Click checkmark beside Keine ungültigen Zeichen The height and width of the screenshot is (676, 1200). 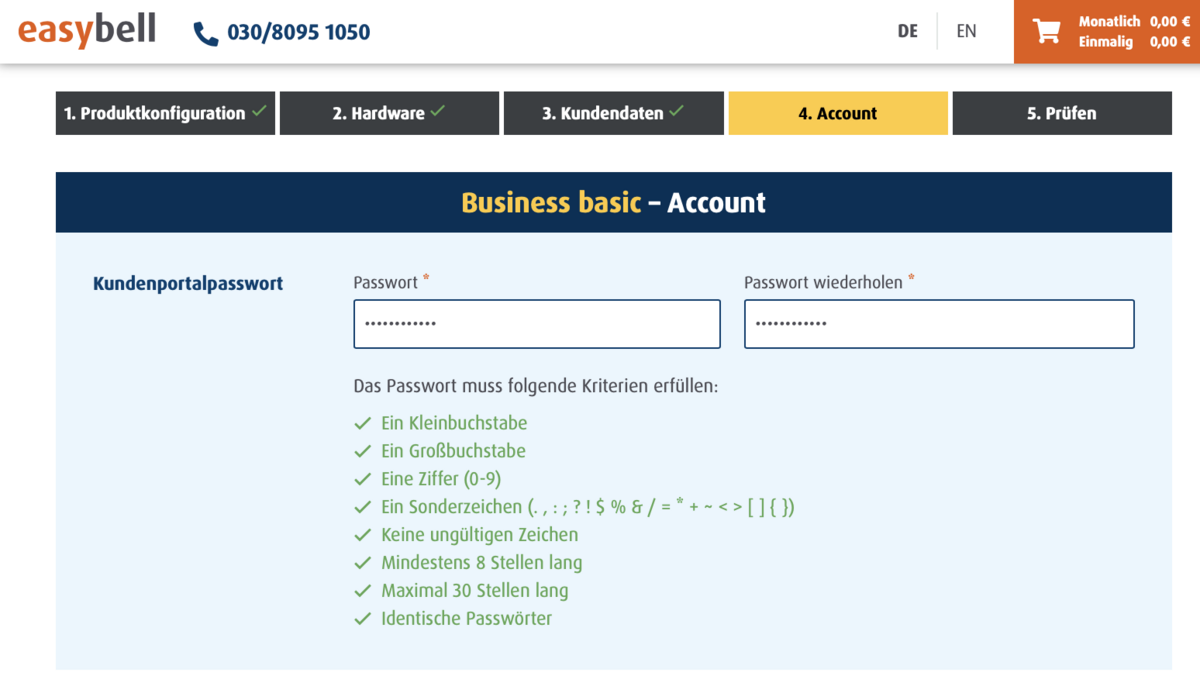pyautogui.click(x=363, y=535)
